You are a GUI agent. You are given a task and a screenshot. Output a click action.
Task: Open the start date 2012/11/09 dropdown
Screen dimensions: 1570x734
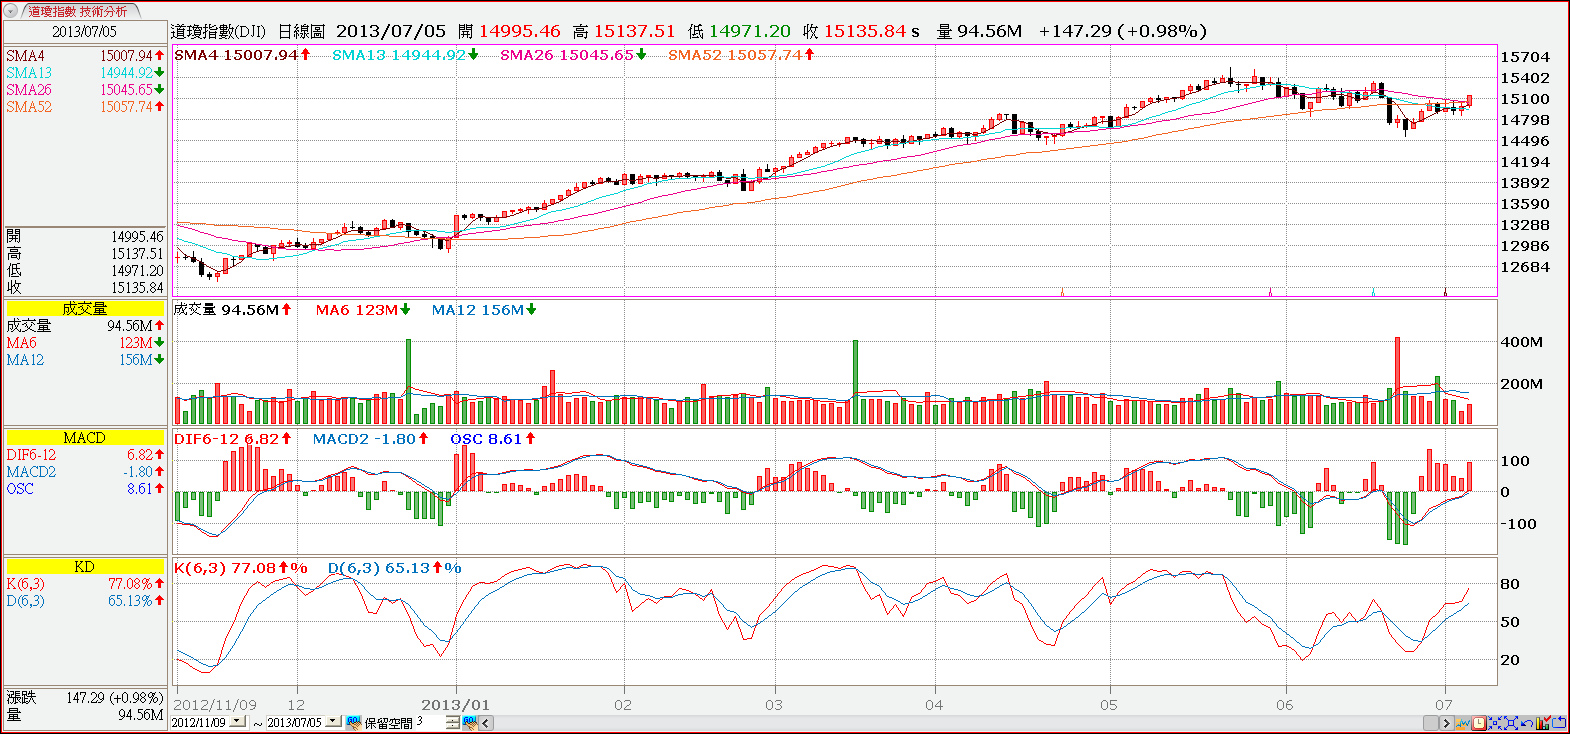237,721
